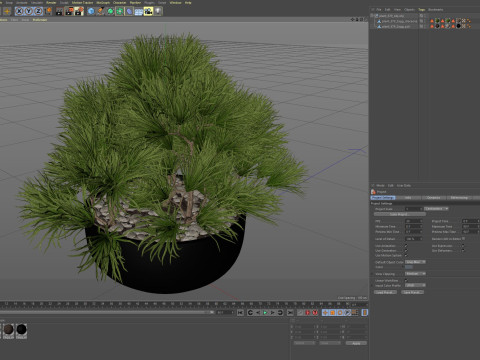Open the Character menu
Image resolution: width=480 pixels, height=360 pixels.
coord(119,2)
